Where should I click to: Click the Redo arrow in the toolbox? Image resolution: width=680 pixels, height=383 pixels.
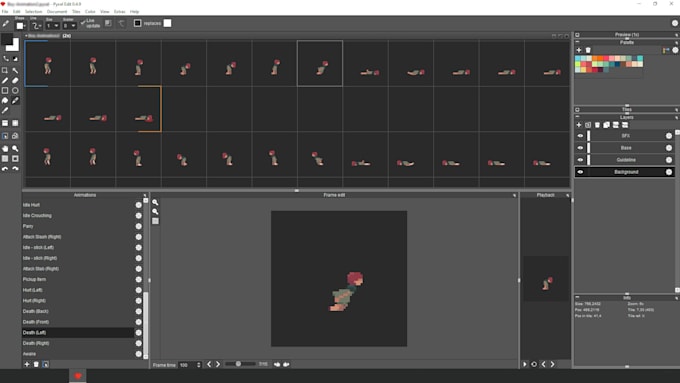click(15, 169)
